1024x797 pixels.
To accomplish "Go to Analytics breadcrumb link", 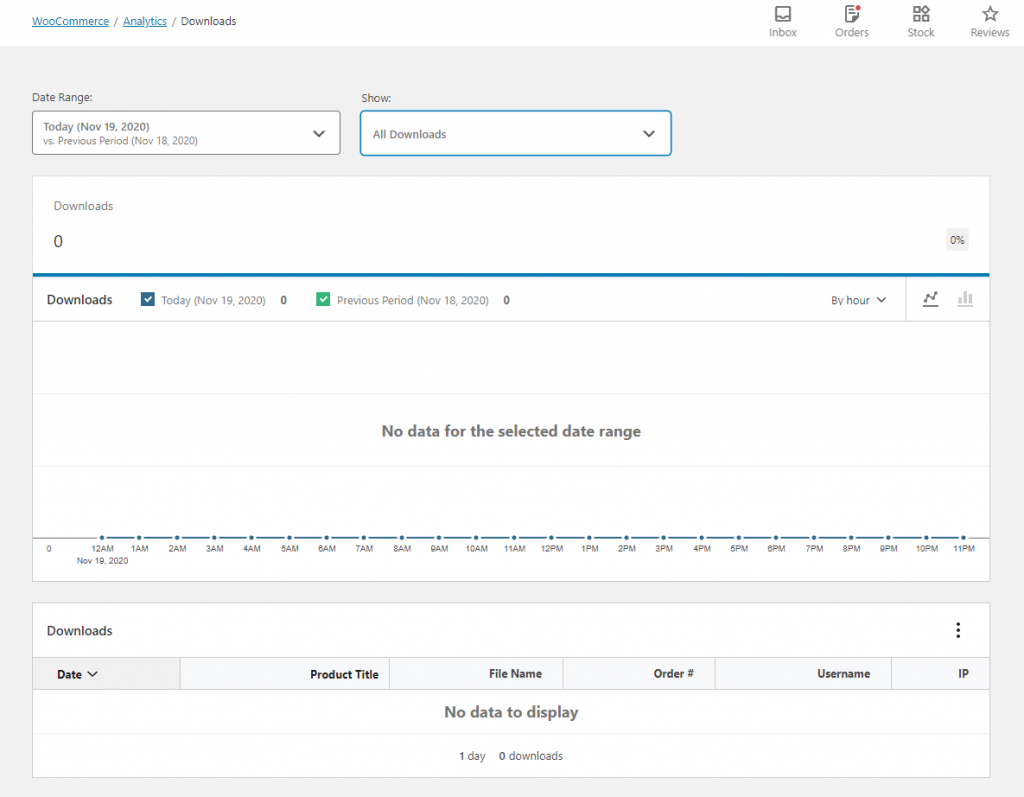I will (145, 21).
